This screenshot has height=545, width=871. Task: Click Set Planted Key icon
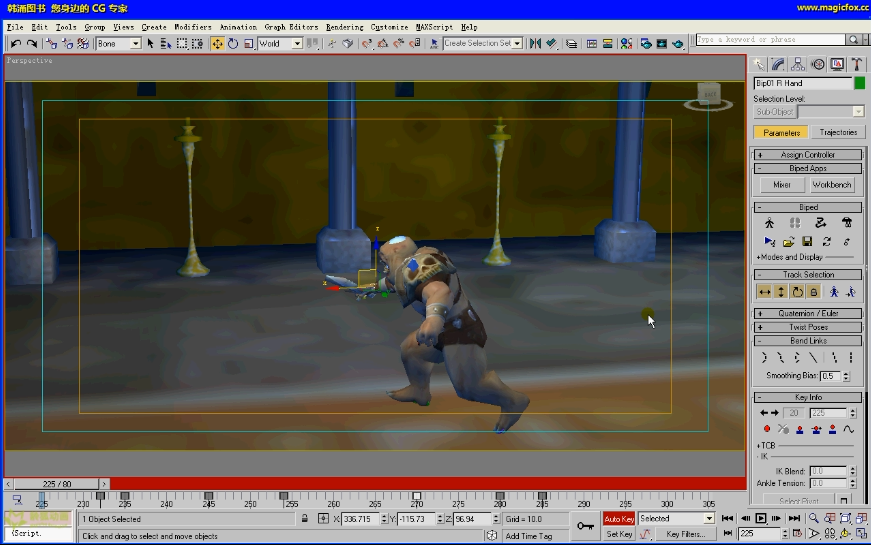(799, 429)
